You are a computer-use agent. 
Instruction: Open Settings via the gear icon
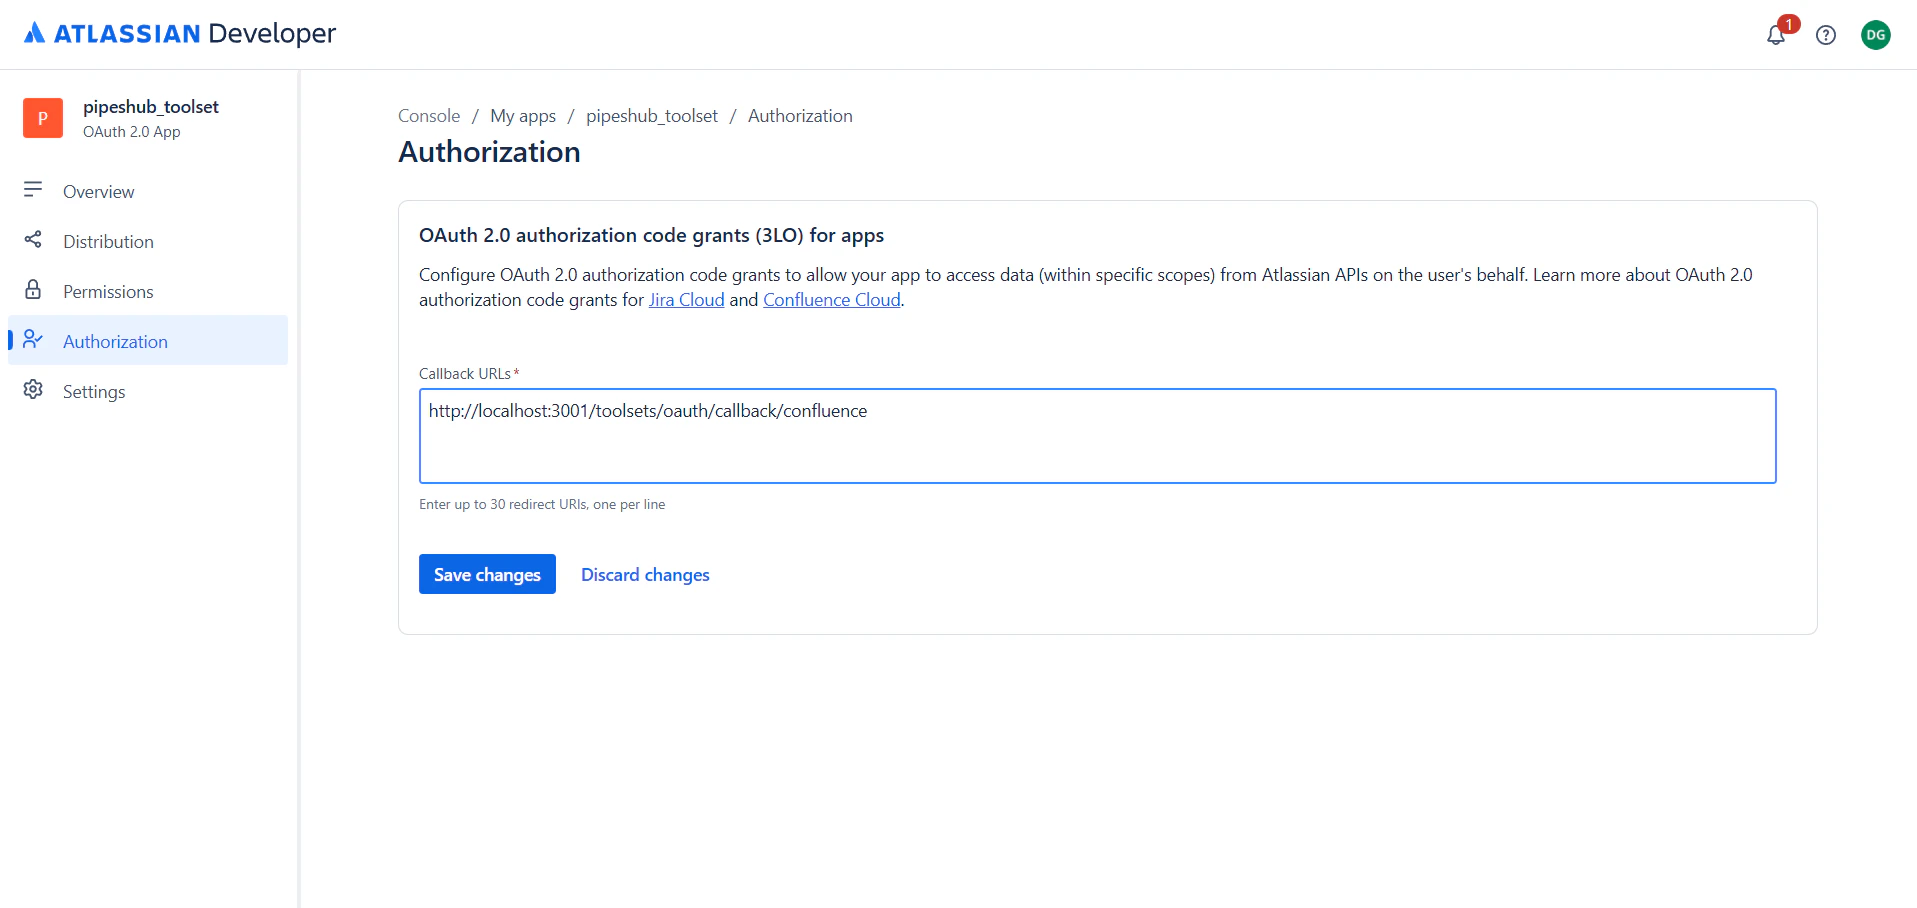tap(33, 390)
